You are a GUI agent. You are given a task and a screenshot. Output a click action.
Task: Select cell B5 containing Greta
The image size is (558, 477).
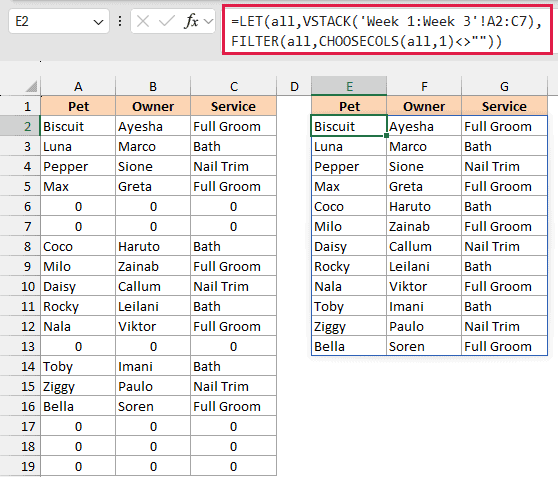coord(153,187)
